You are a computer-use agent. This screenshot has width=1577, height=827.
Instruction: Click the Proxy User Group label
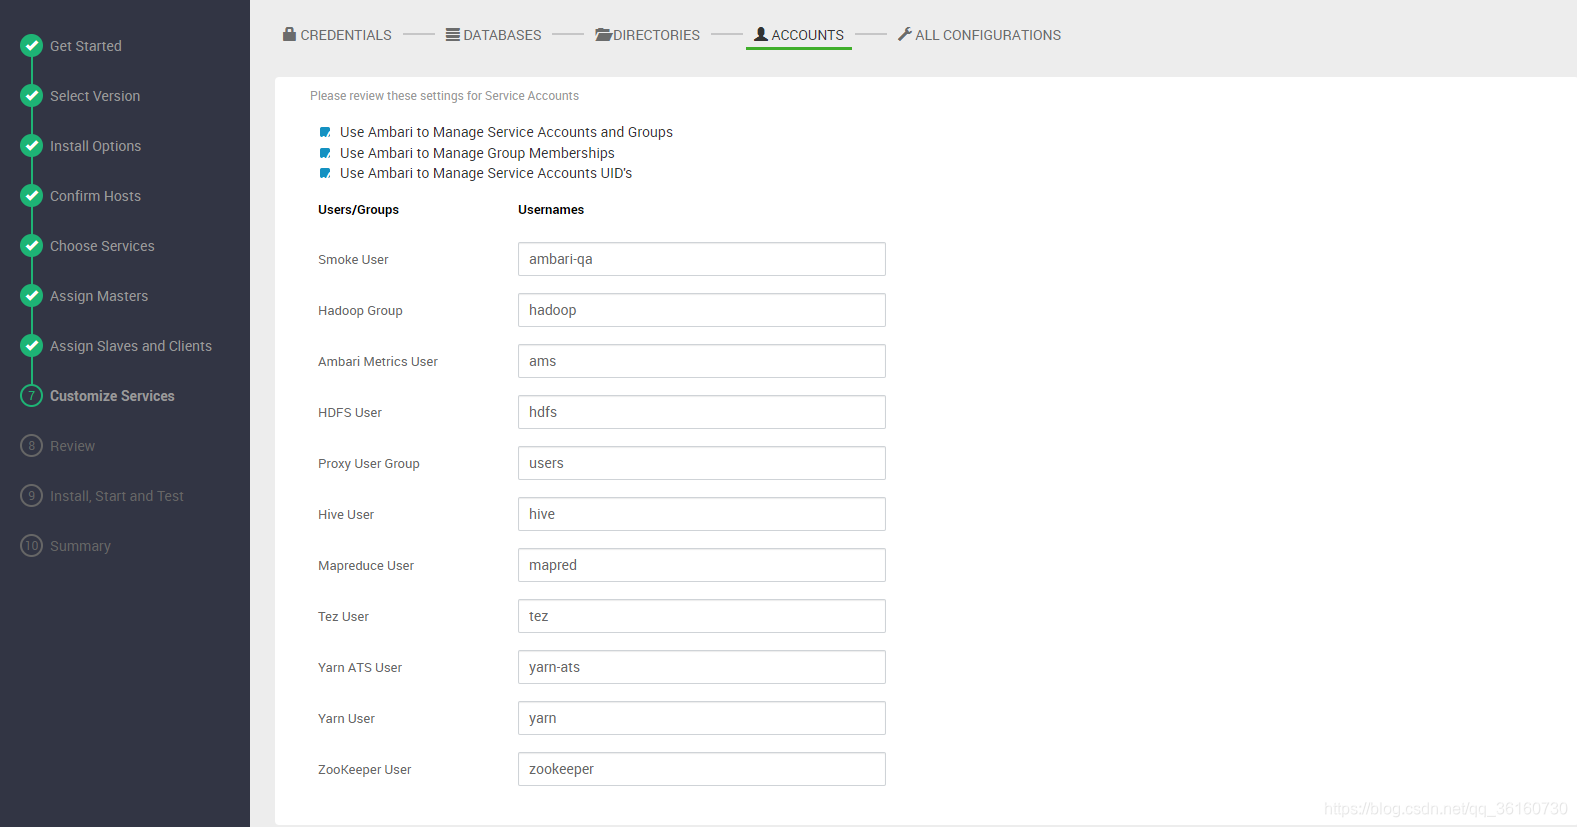(x=369, y=464)
